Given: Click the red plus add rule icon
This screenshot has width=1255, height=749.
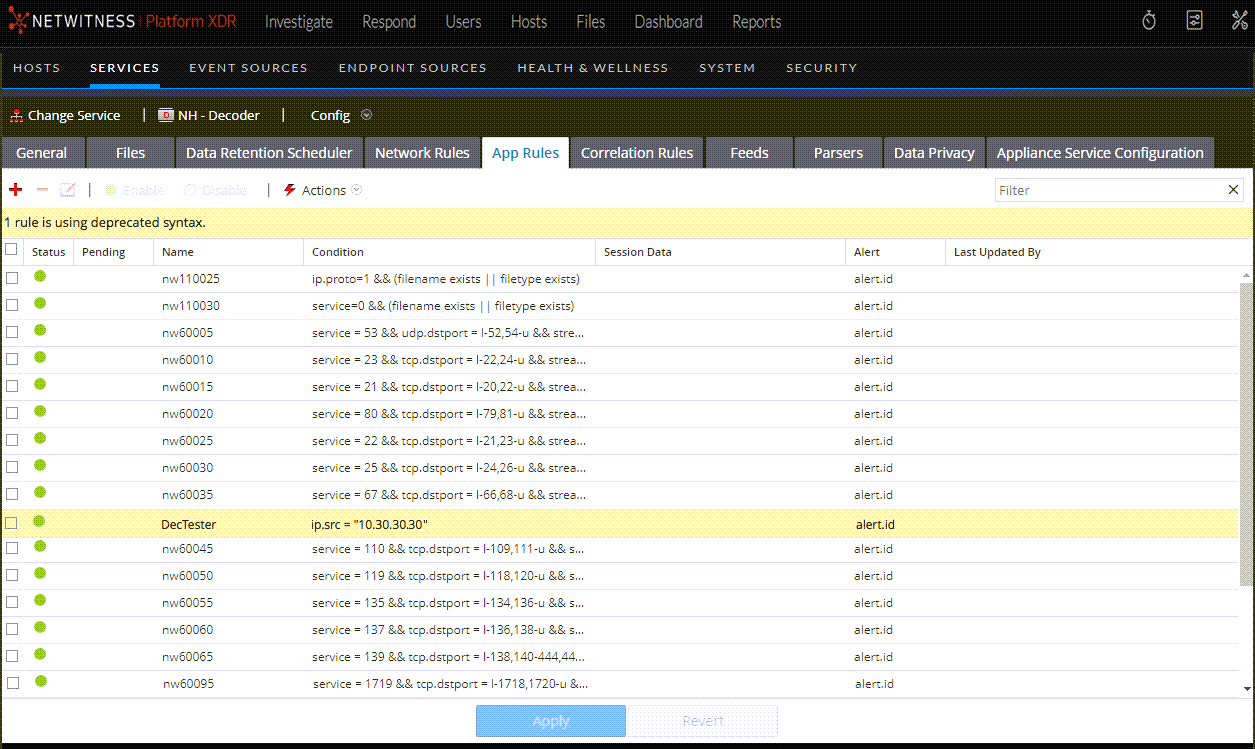Looking at the screenshot, I should (15, 190).
